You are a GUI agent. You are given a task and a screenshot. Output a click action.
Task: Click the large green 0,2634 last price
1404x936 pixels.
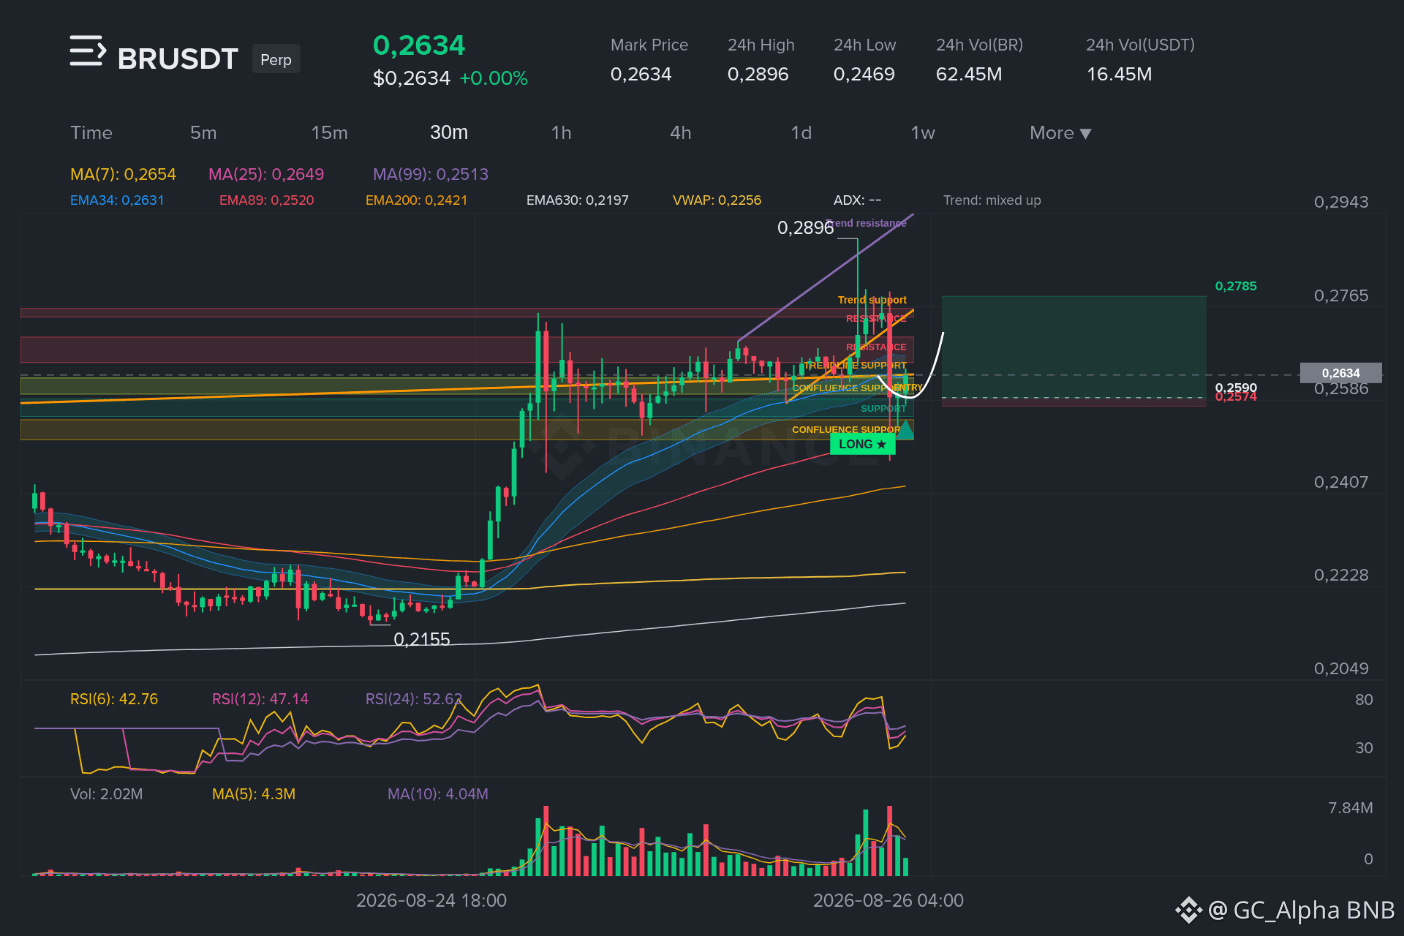tap(419, 45)
